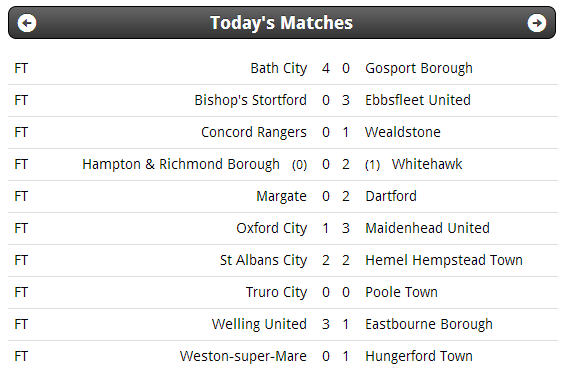This screenshot has height=377, width=565.
Task: Select Oxford City team name
Action: point(272,229)
